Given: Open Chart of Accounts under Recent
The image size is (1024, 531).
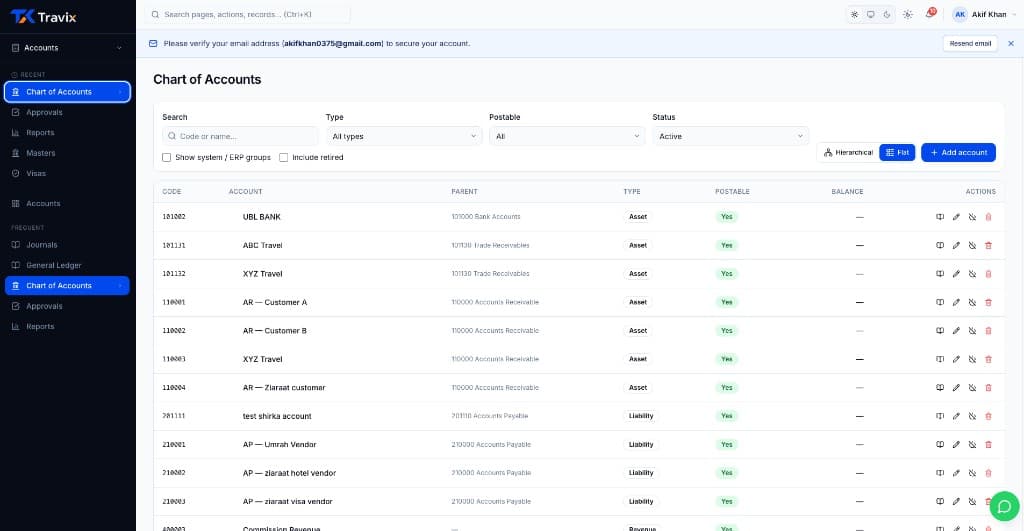Looking at the screenshot, I should [x=67, y=92].
